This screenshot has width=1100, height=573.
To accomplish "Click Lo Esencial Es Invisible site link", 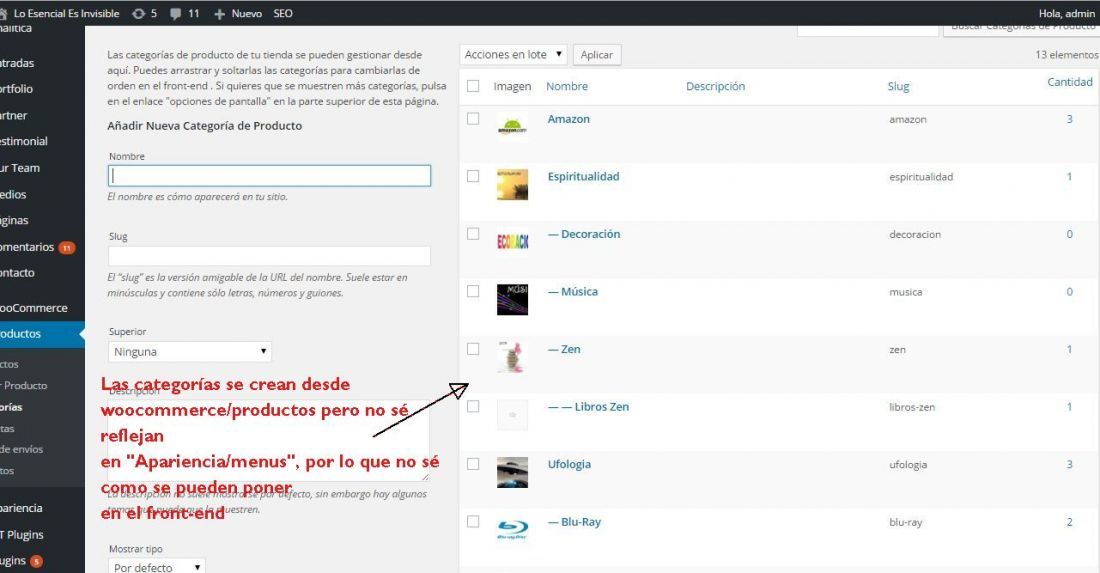I will point(66,13).
